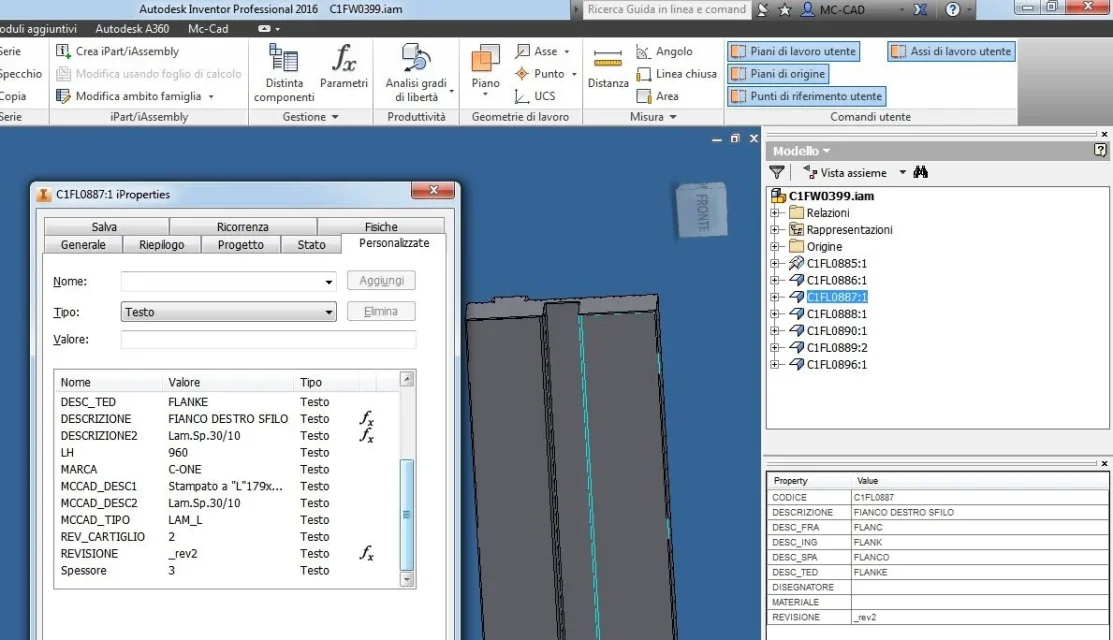Measure with the Angolo tool
Viewport: 1113px width, 640px height.
pyautogui.click(x=664, y=51)
